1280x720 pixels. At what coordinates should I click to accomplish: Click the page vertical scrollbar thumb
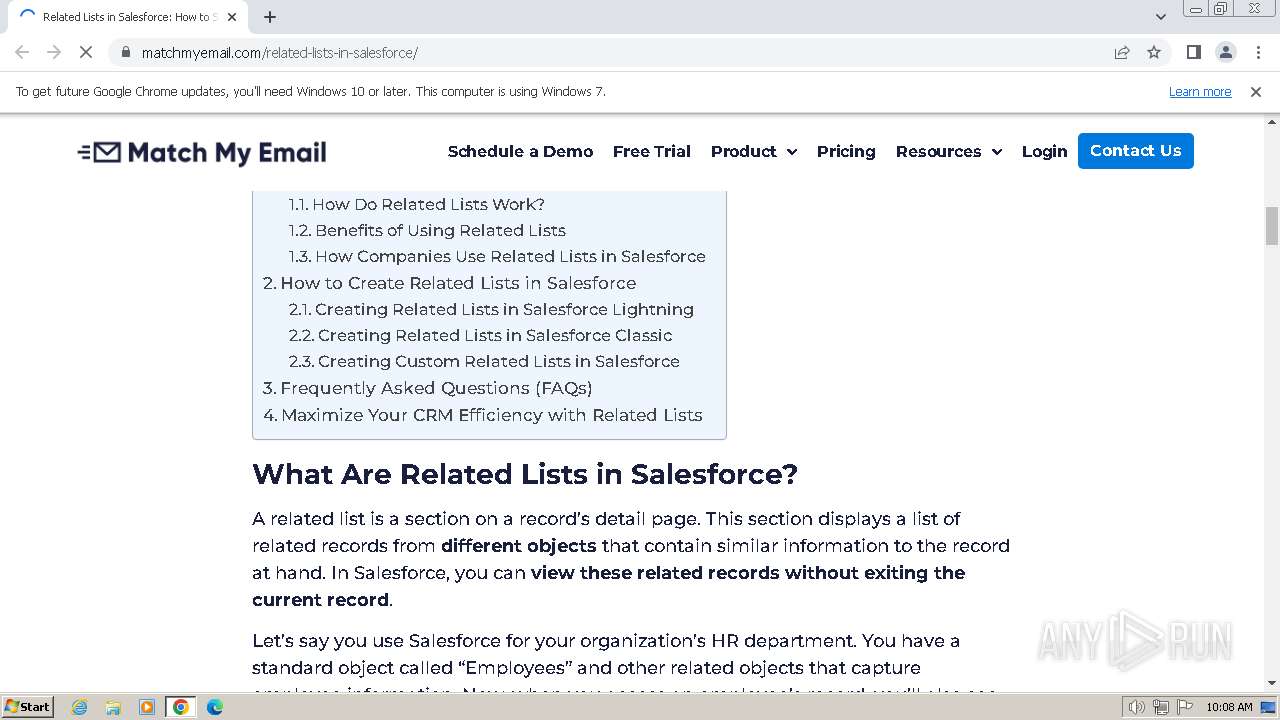tap(1272, 225)
